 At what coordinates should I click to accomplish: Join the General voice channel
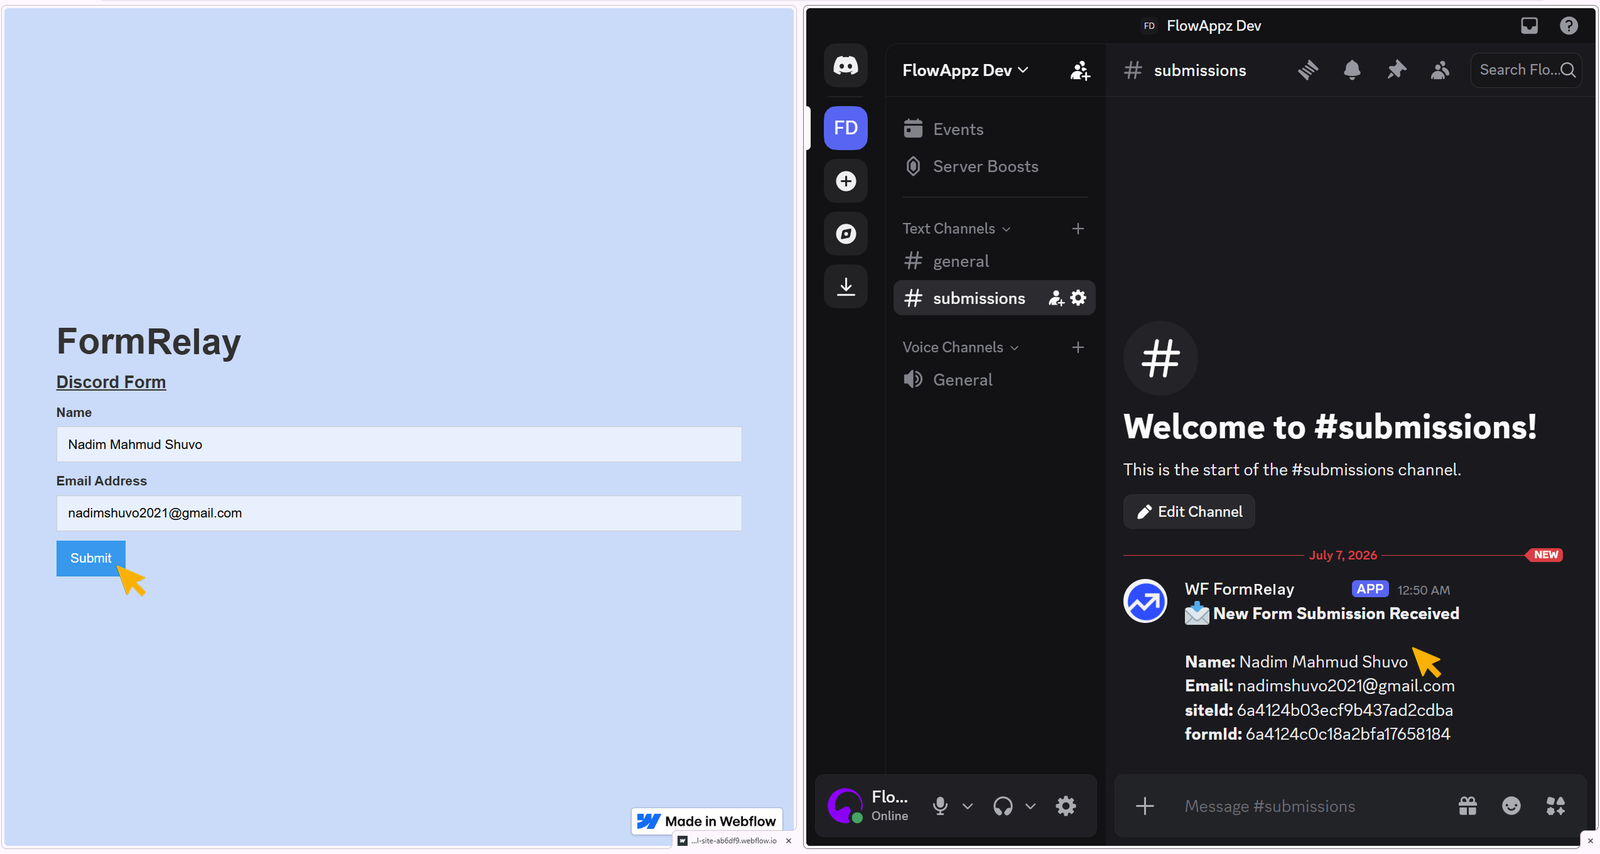tap(994, 380)
